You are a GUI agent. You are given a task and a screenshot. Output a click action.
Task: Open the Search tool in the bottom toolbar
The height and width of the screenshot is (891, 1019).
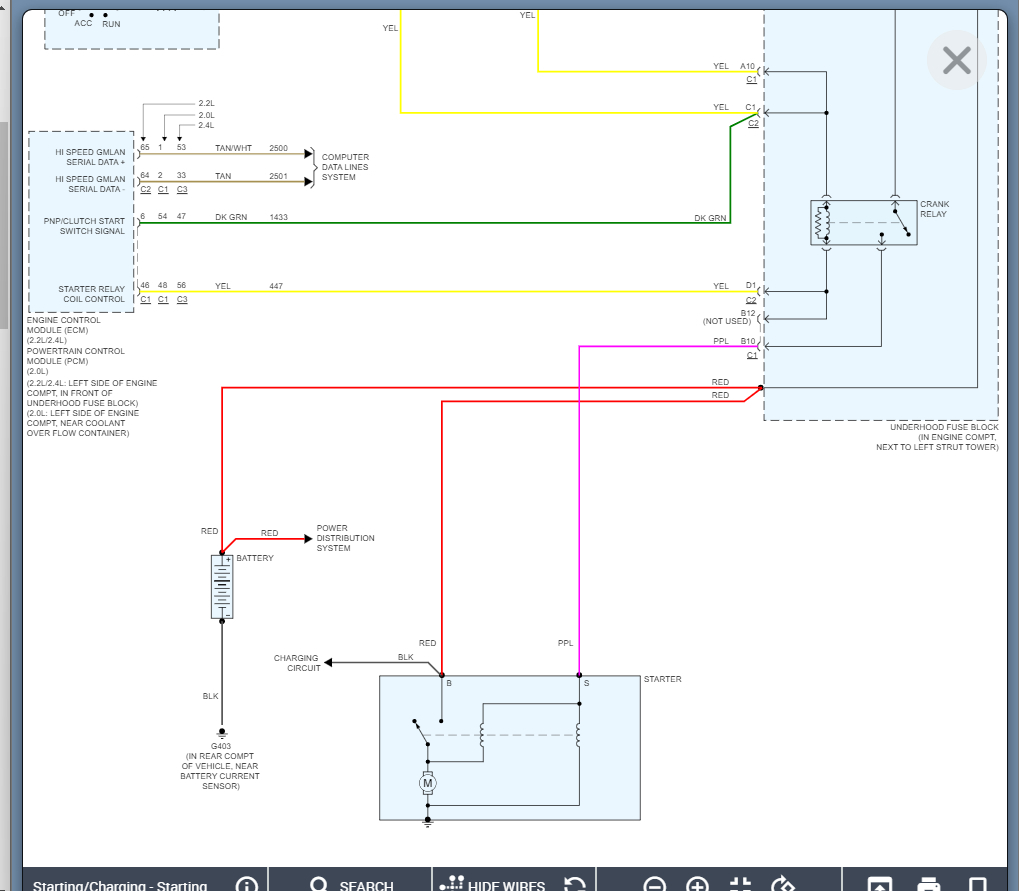[x=354, y=884]
